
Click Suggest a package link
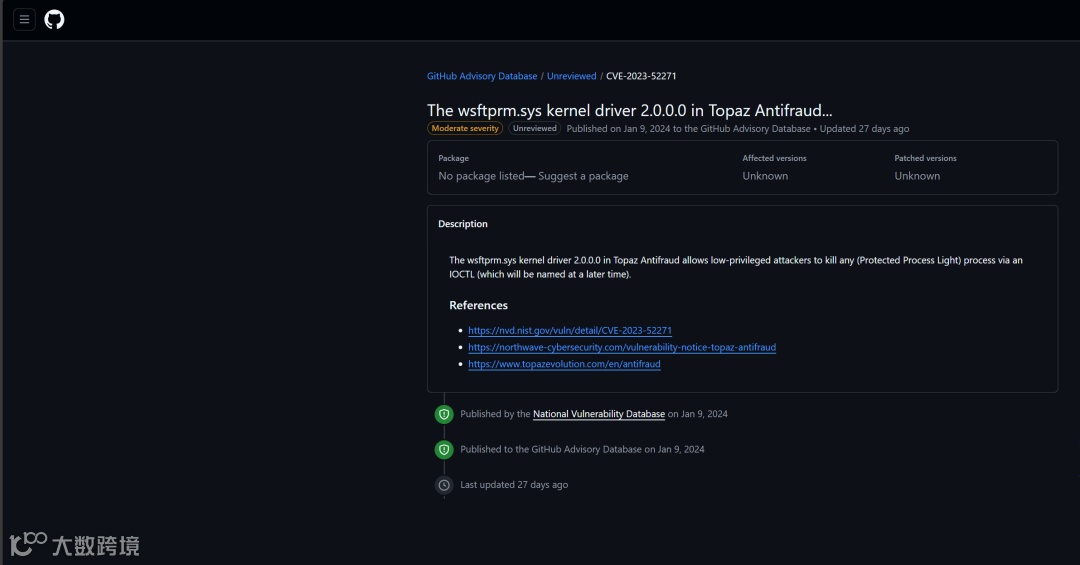point(583,176)
